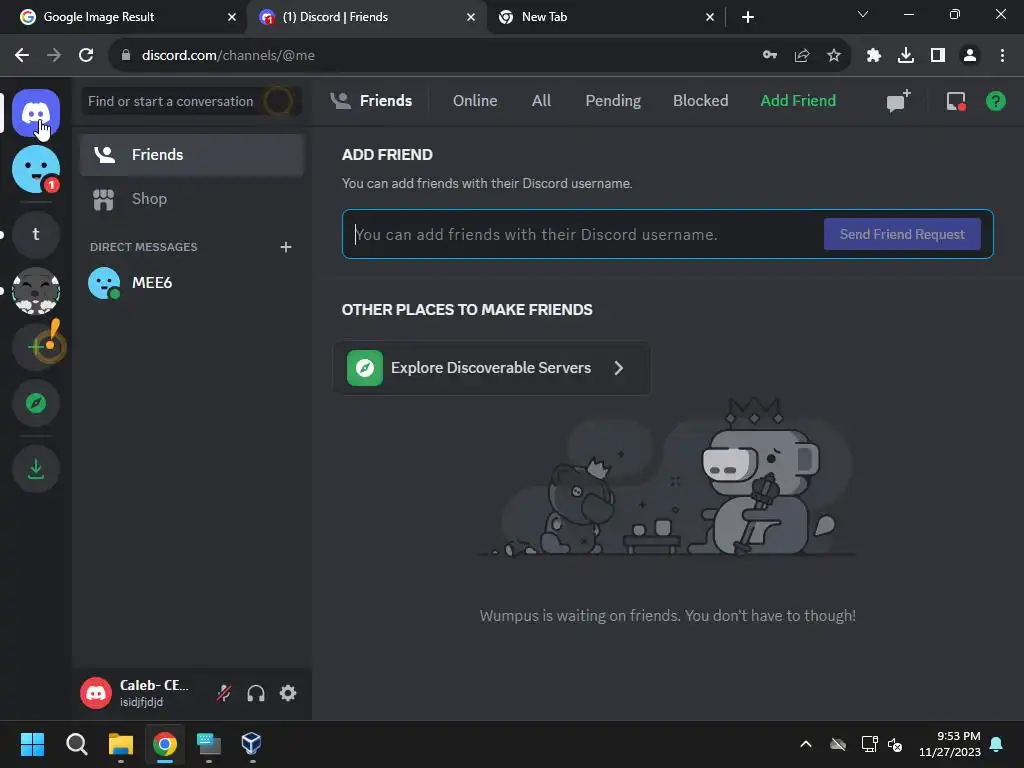Switch to Google Image Result tab
The width and height of the screenshot is (1024, 768).
123,17
